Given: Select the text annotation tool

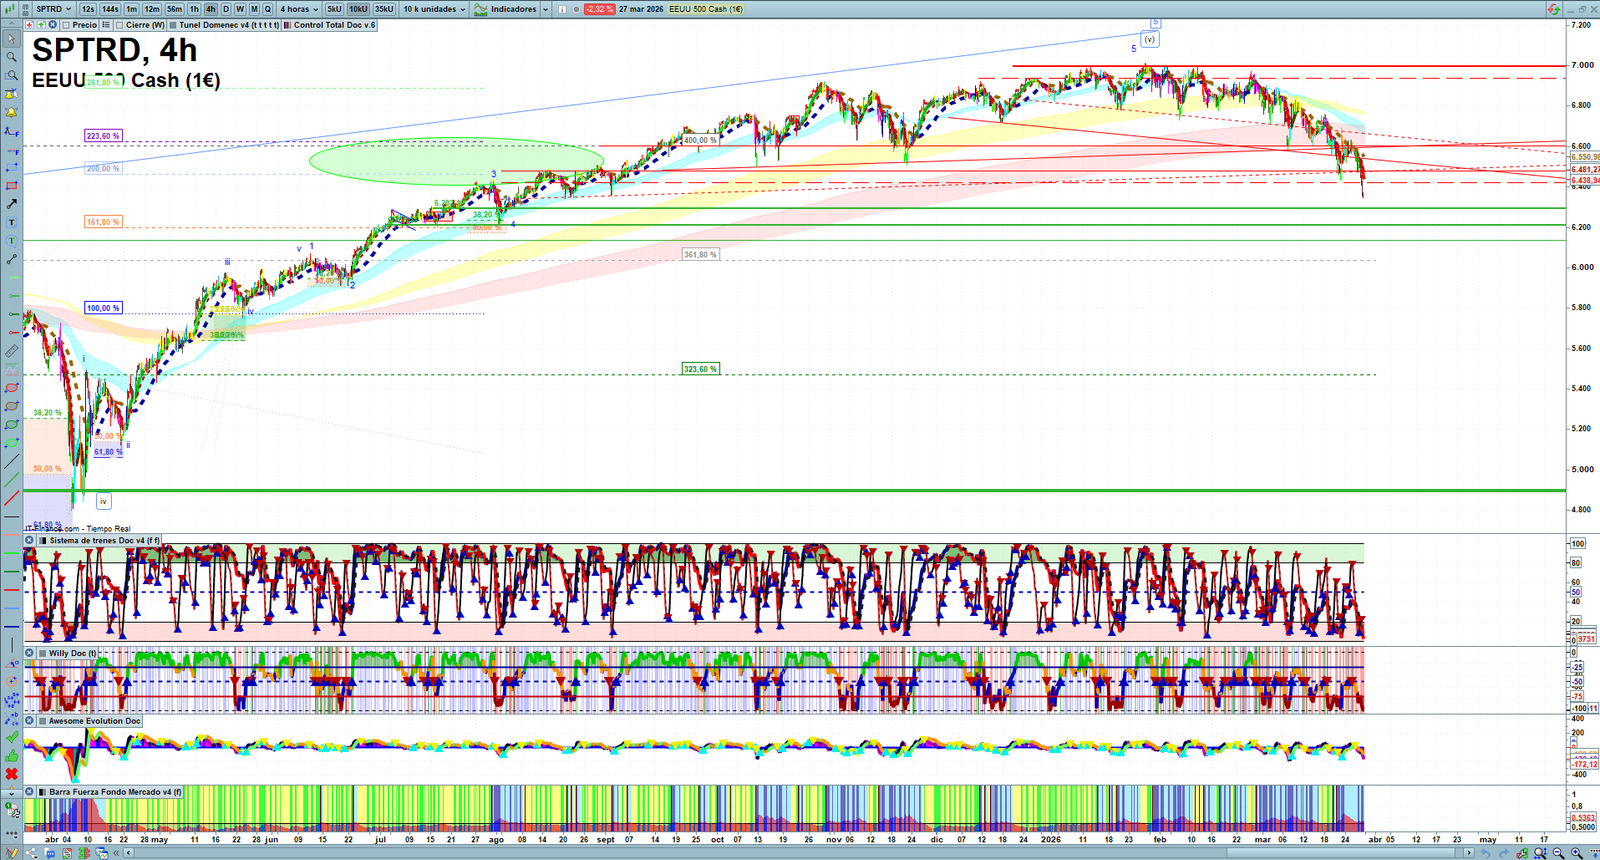Looking at the screenshot, I should click(11, 222).
